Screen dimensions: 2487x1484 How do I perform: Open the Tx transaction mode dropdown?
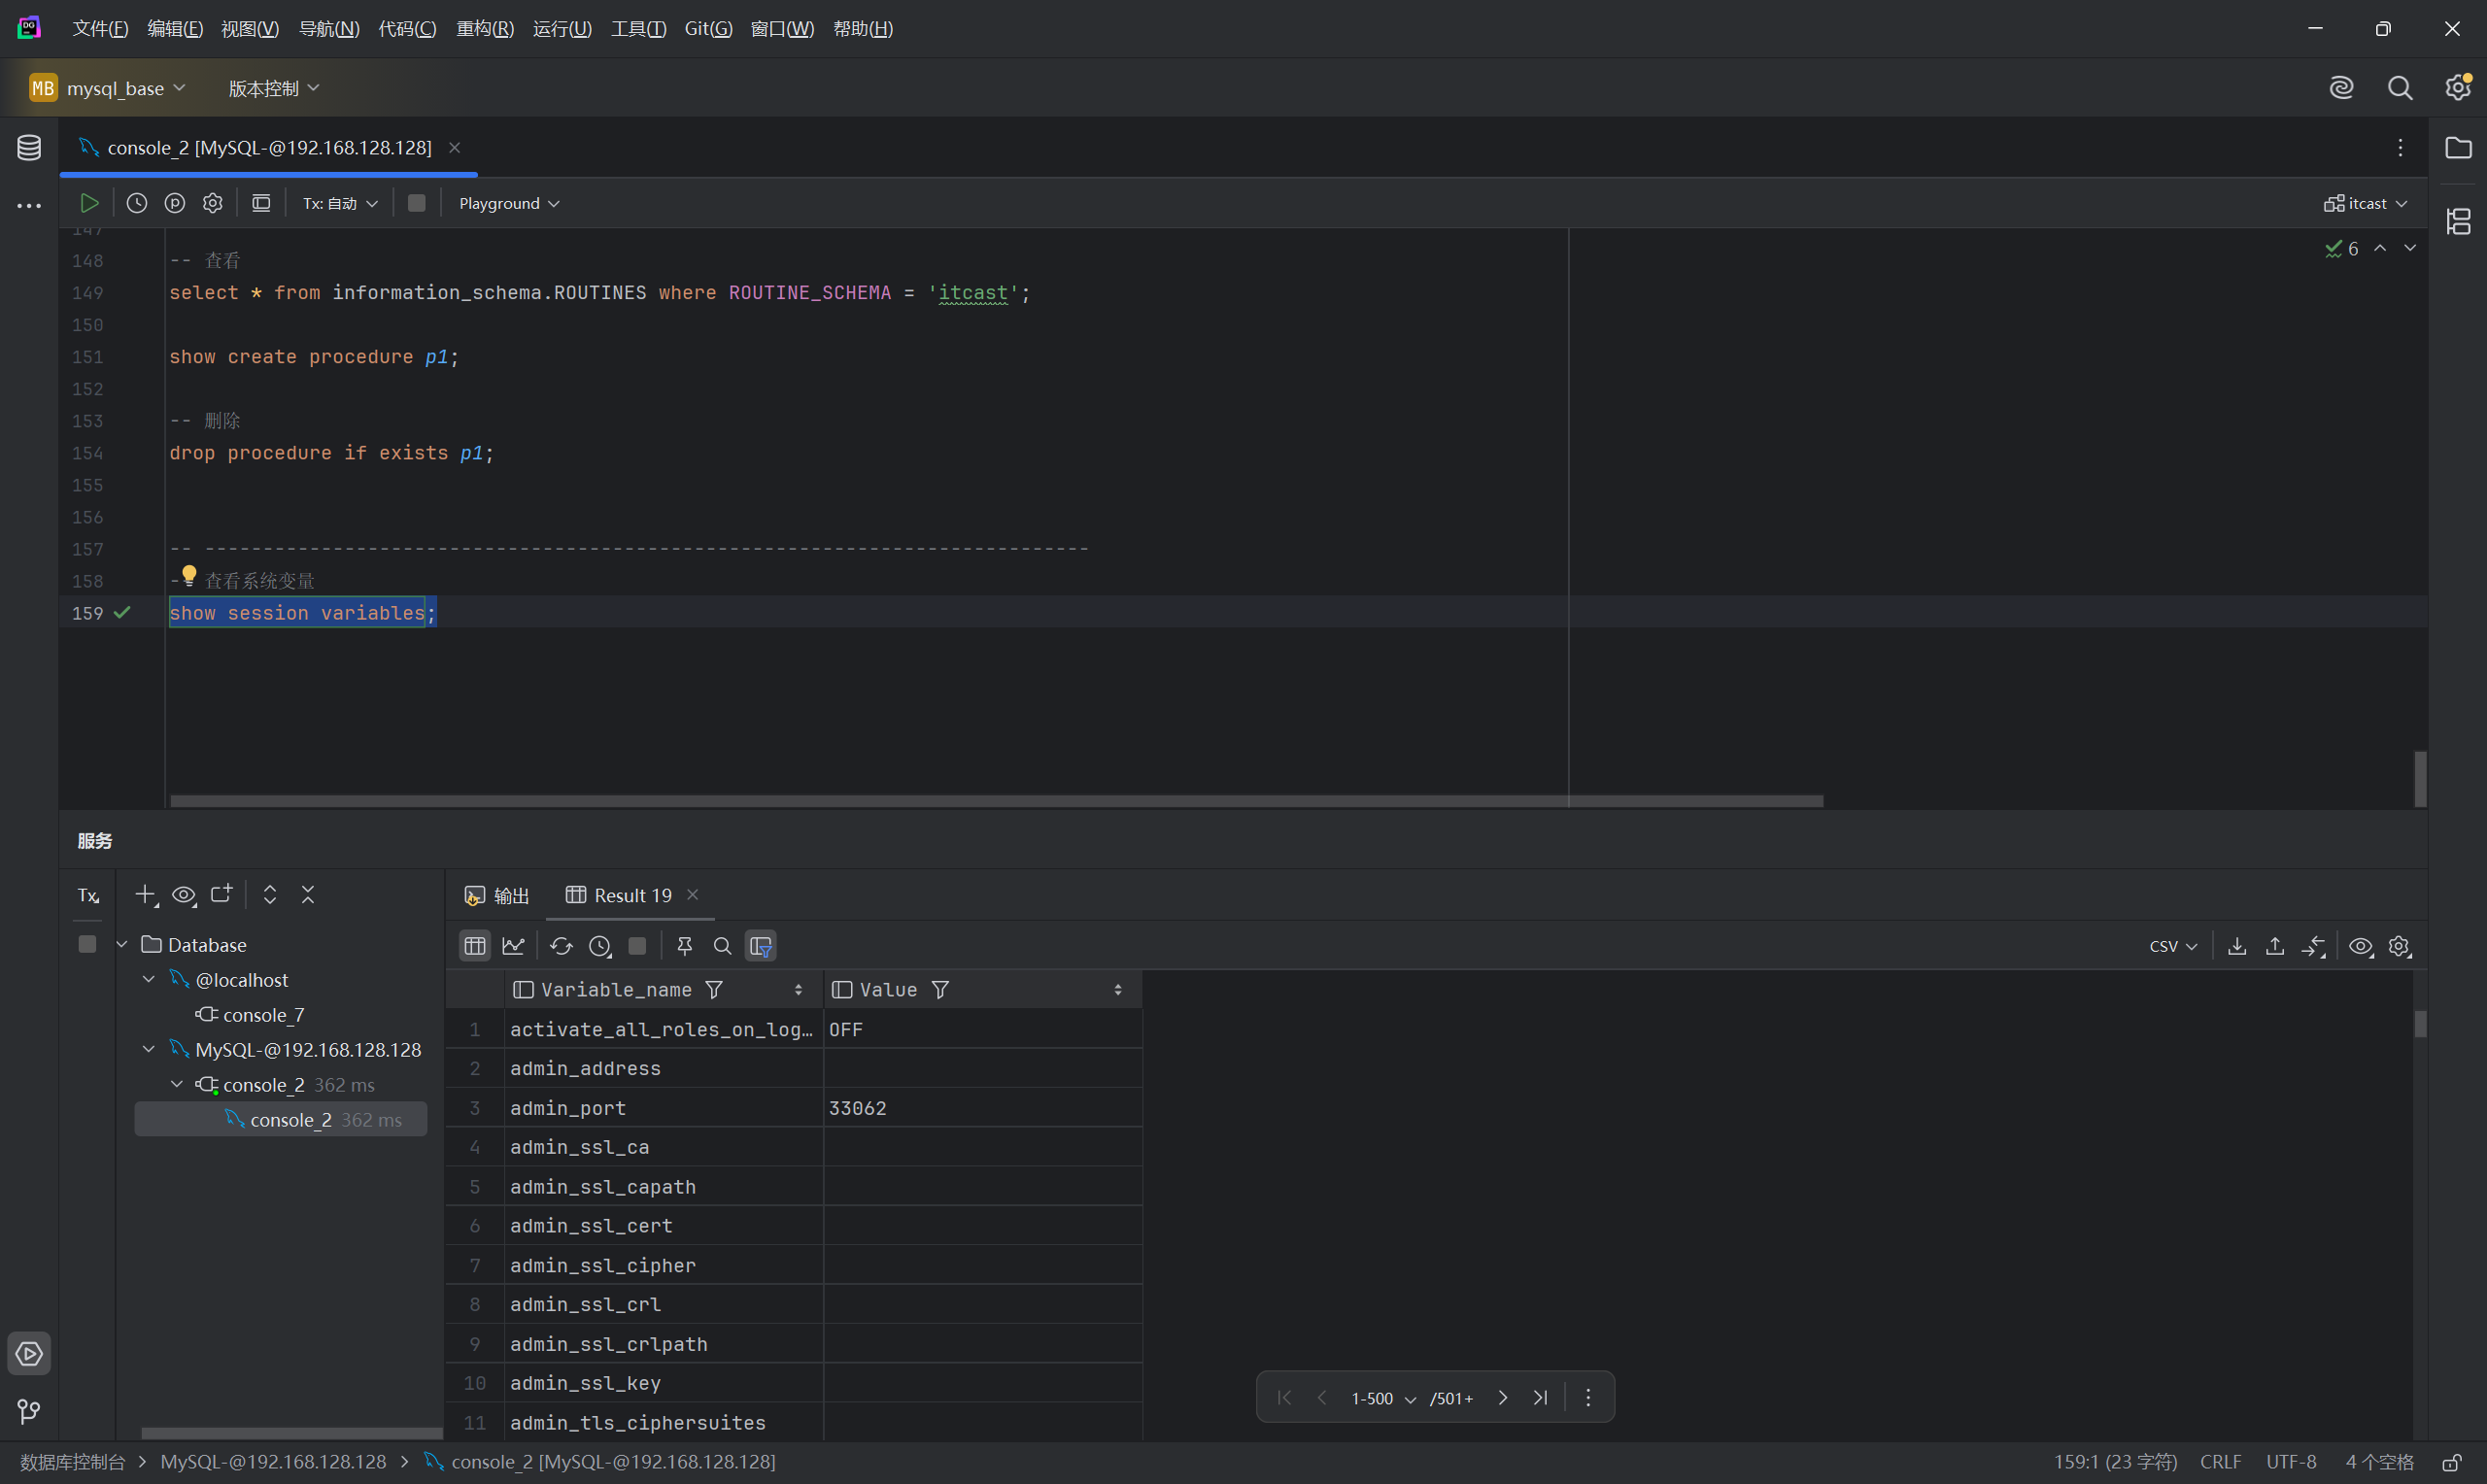tap(340, 203)
